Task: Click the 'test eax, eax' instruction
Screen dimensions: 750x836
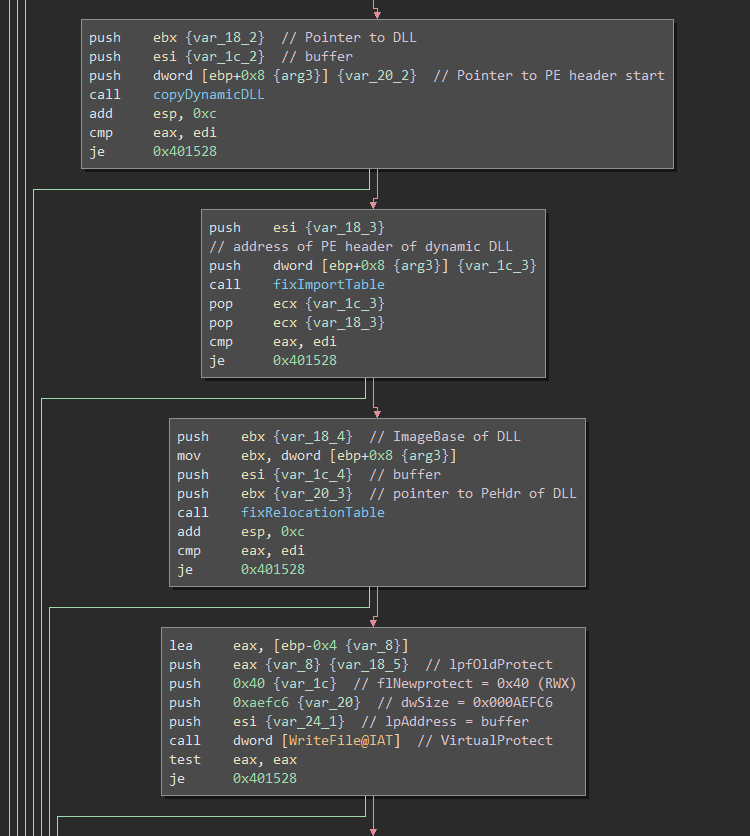Action: tap(233, 760)
